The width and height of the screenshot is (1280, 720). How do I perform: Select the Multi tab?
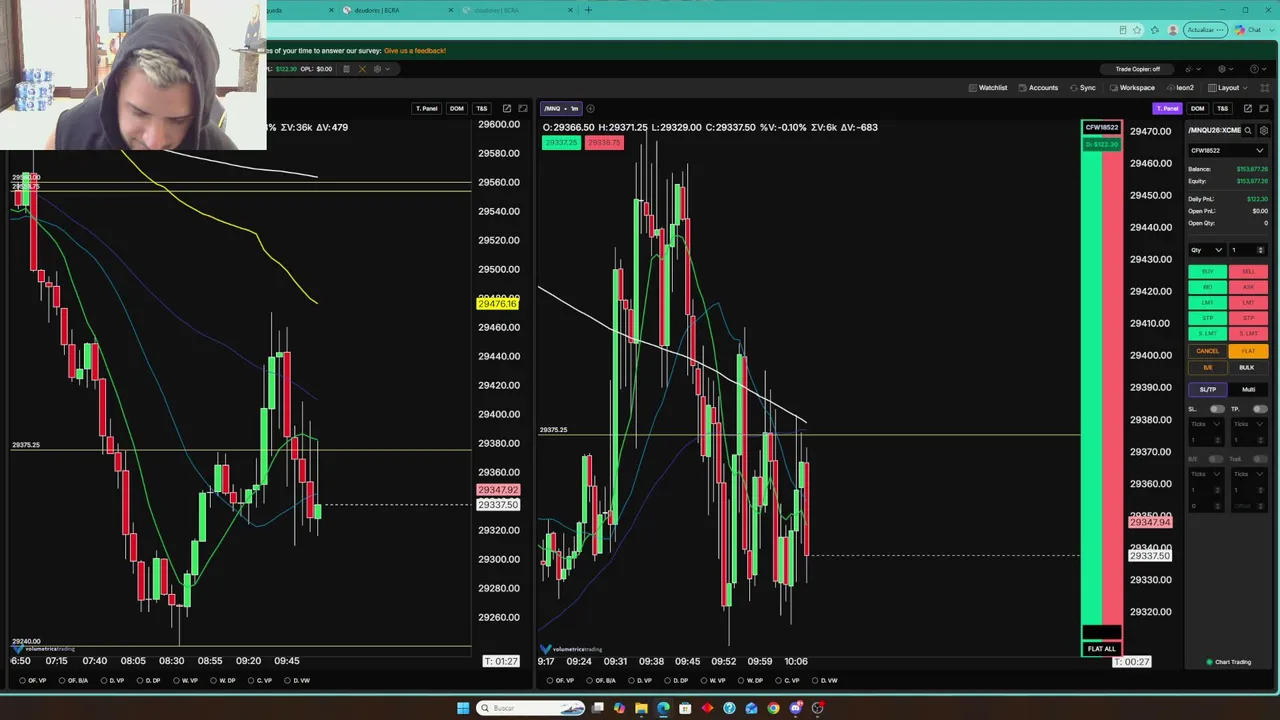pyautogui.click(x=1248, y=390)
